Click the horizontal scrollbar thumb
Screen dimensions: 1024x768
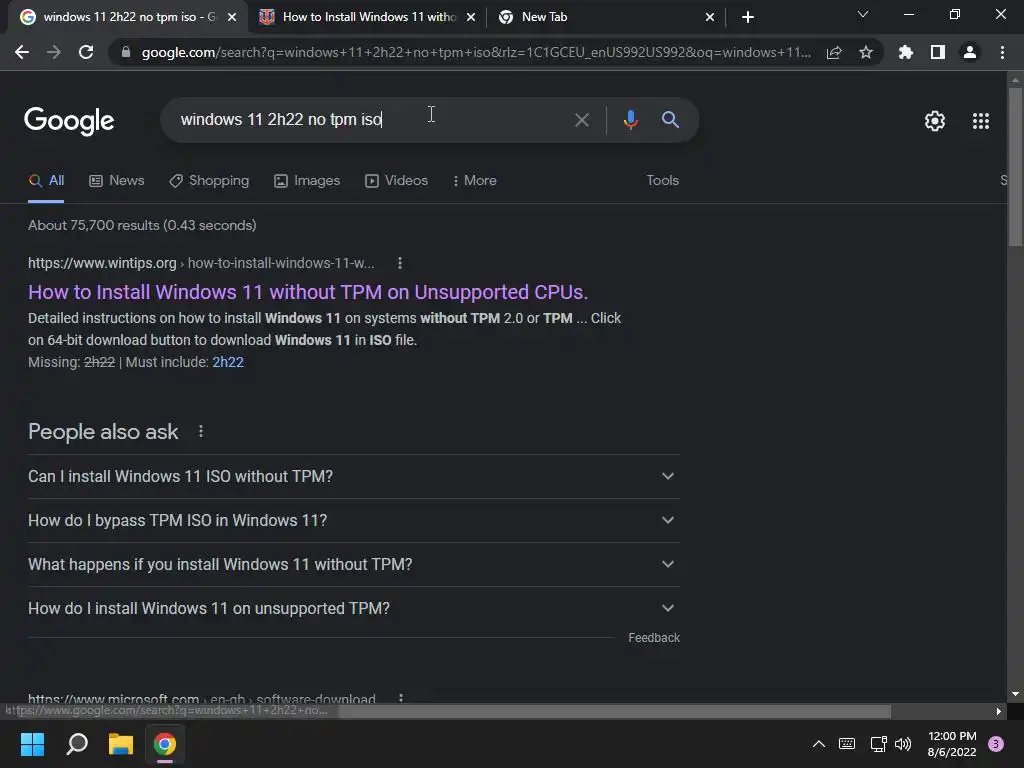pos(615,711)
